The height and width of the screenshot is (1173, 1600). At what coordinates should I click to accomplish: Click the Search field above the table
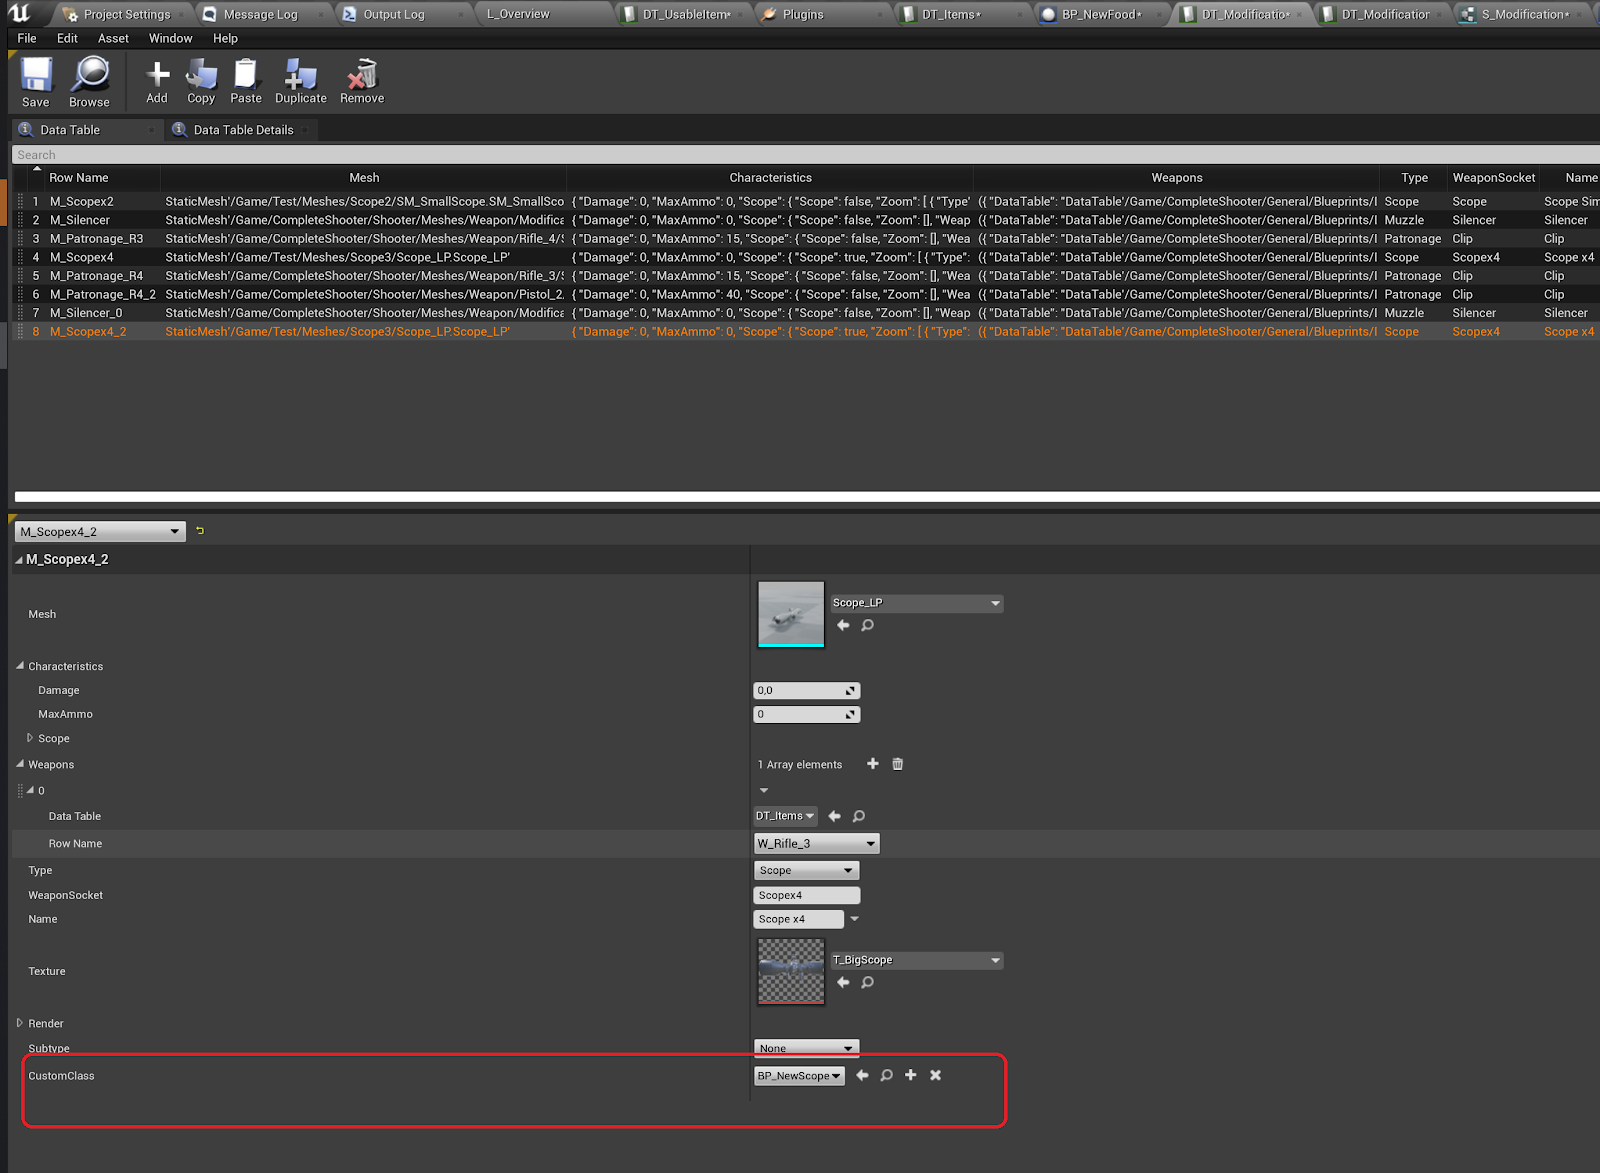[x=805, y=155]
